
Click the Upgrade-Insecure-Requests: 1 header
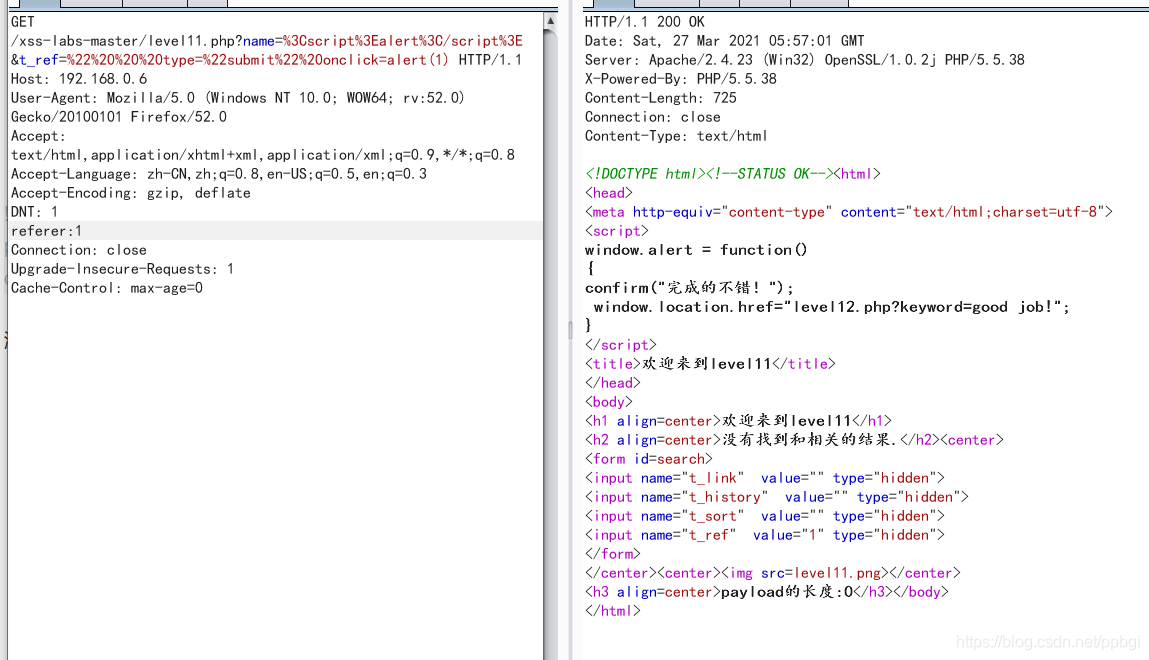point(122,270)
